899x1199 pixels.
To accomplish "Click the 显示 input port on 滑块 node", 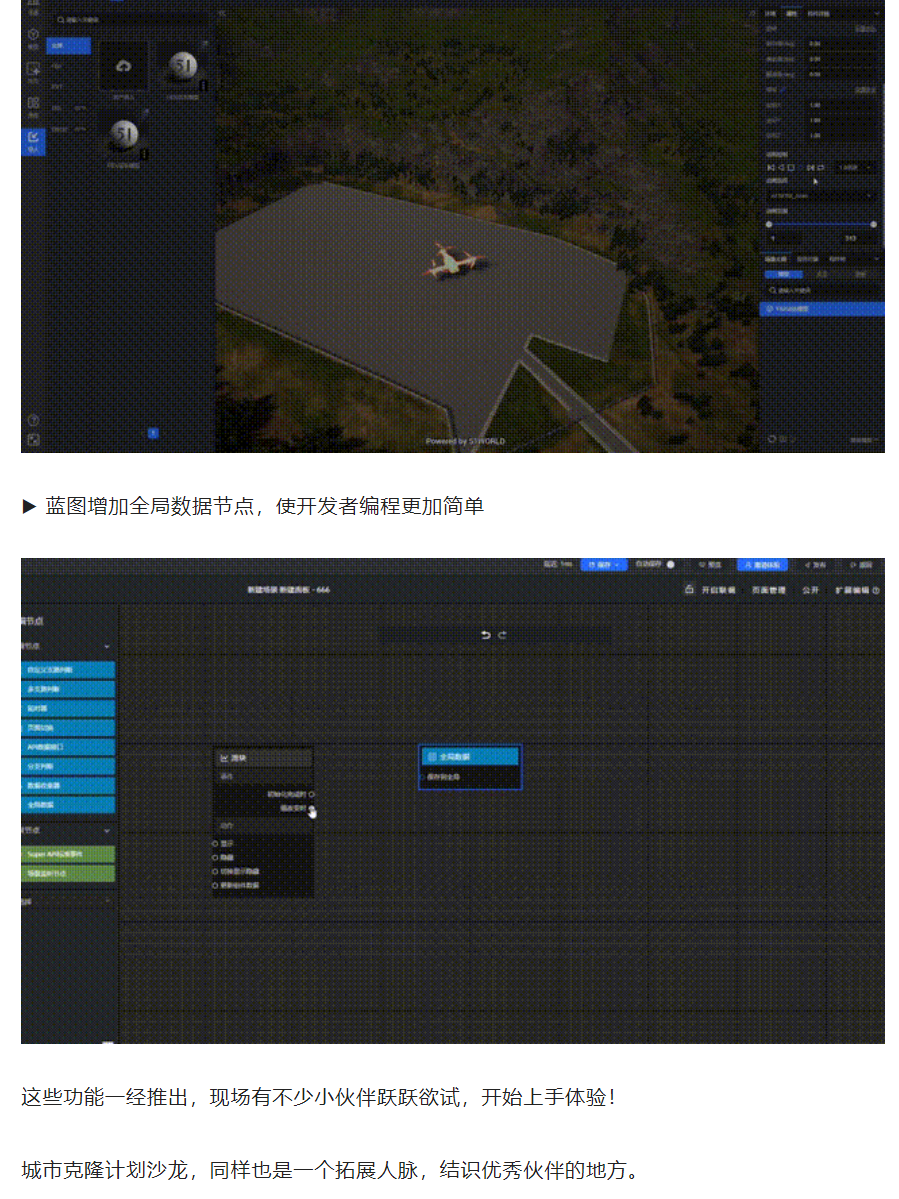I will coord(216,843).
